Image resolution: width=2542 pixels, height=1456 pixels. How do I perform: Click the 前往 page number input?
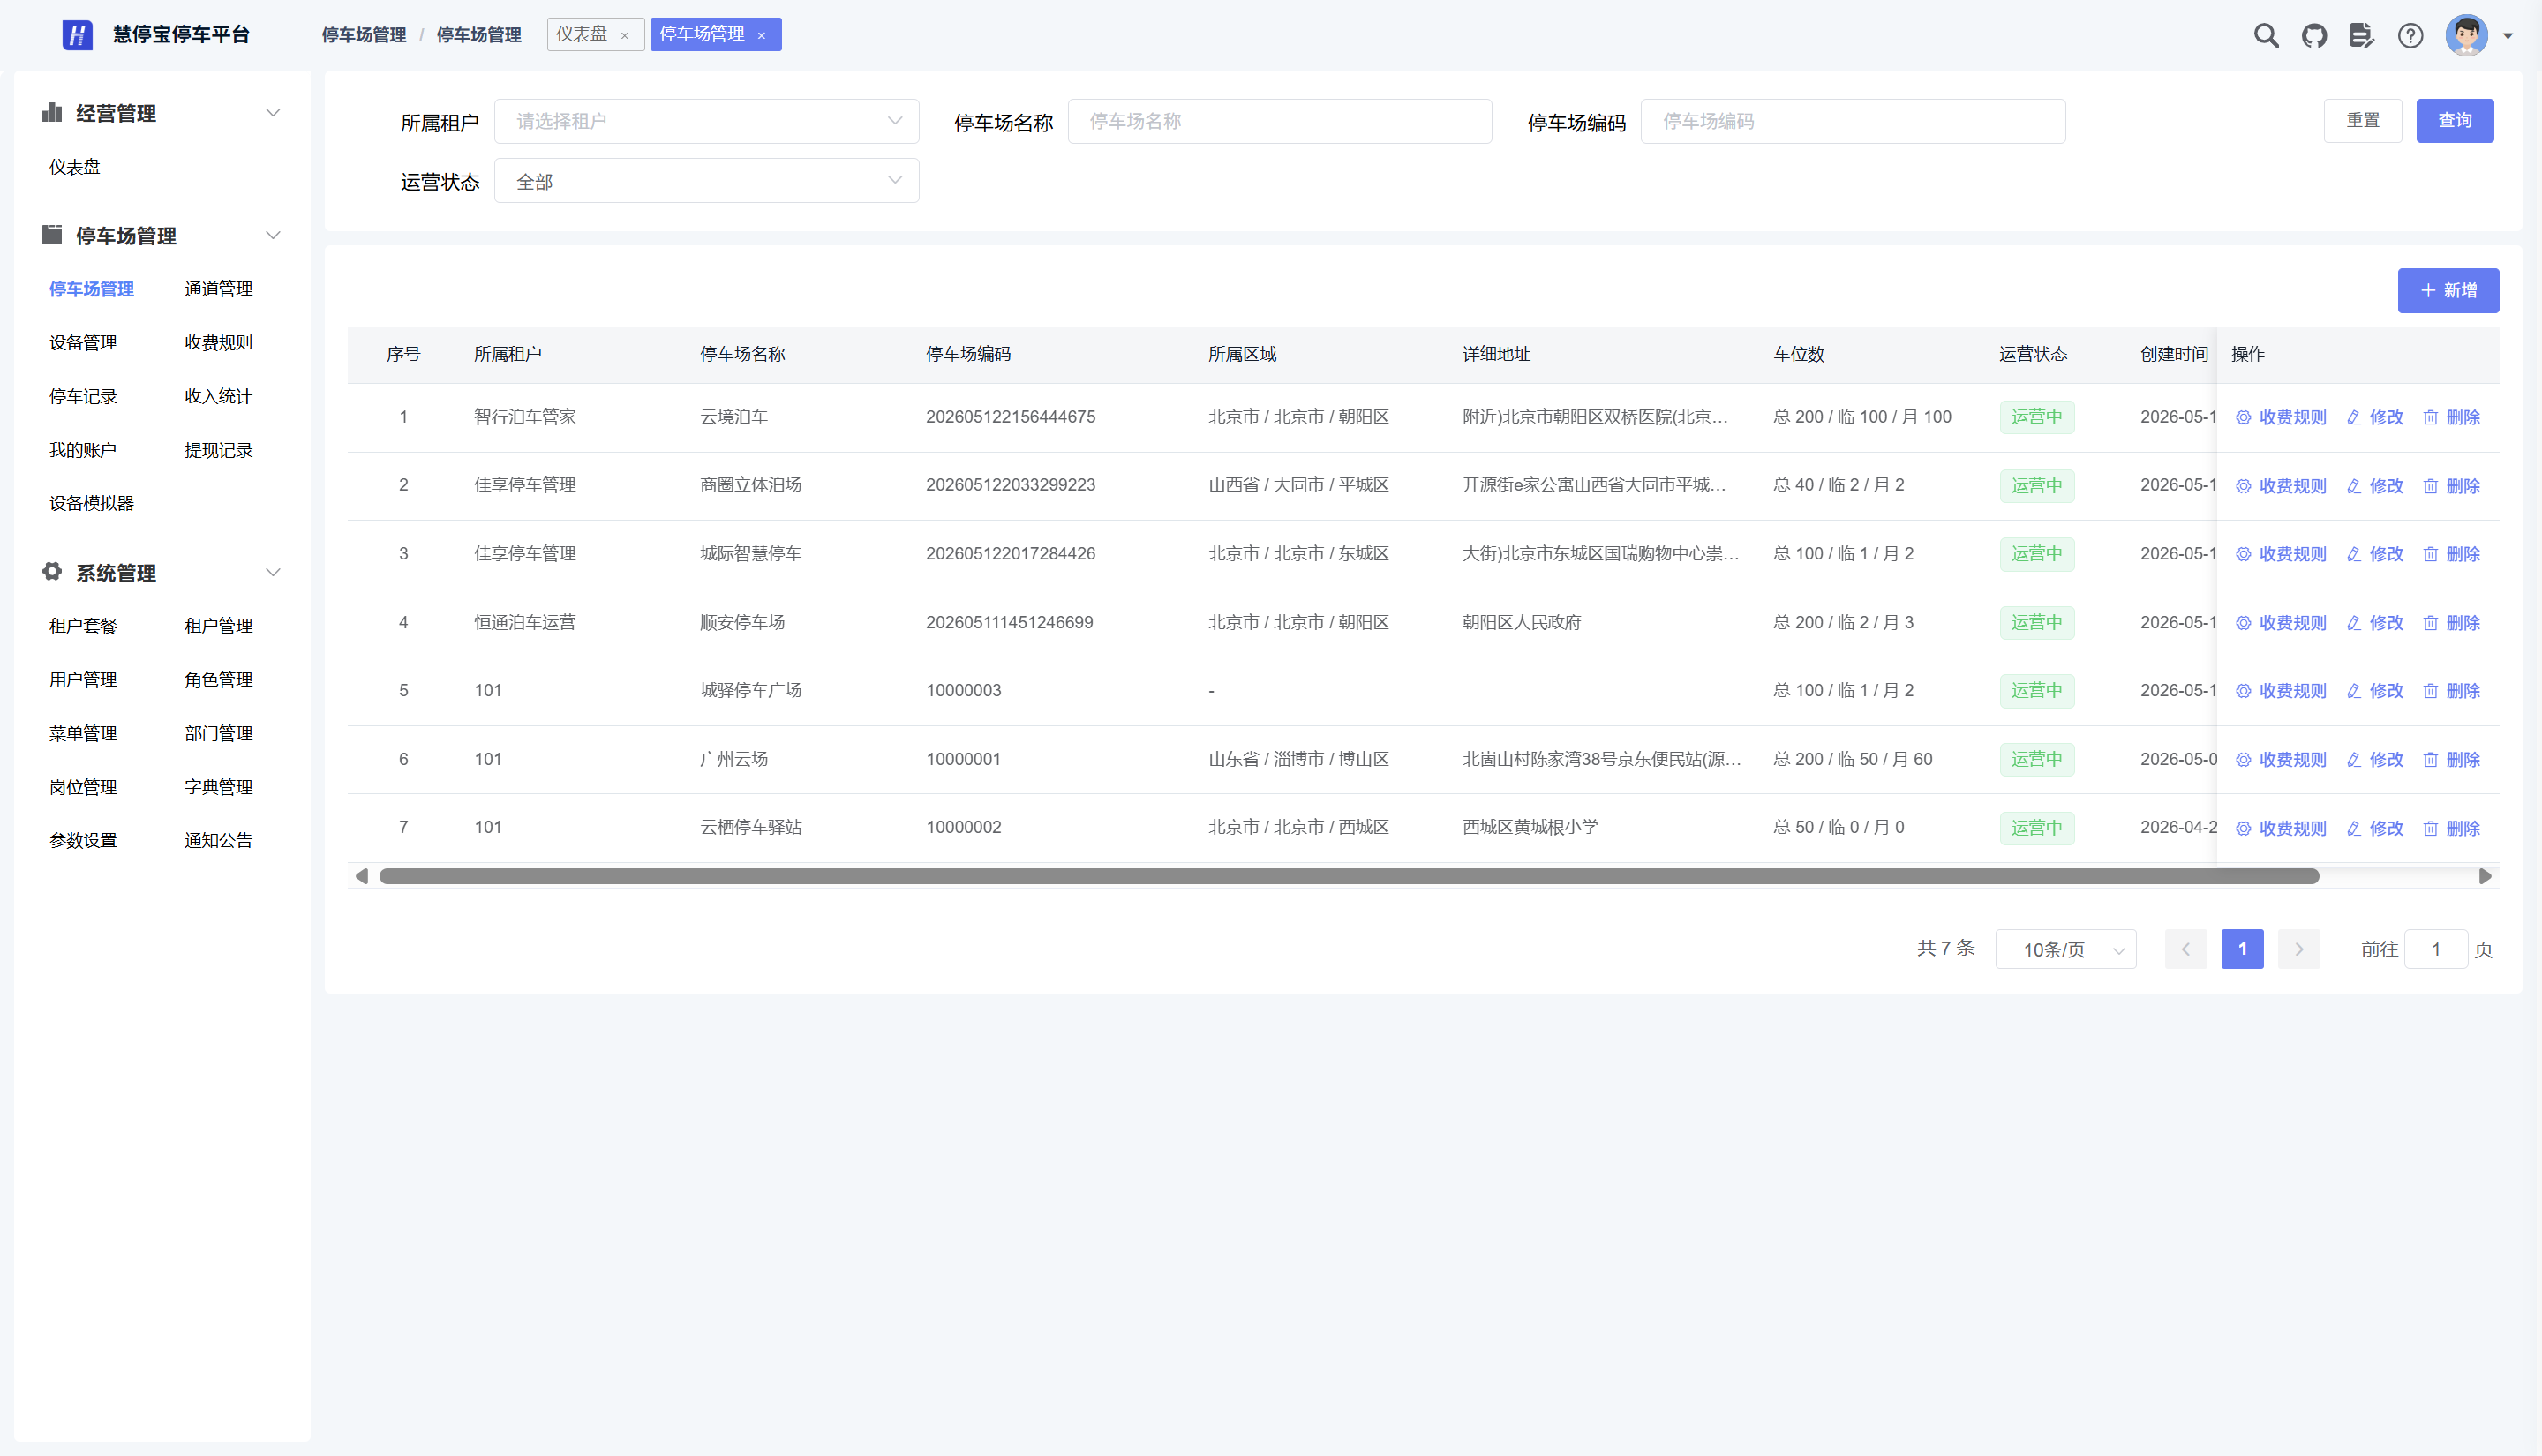click(x=2435, y=949)
